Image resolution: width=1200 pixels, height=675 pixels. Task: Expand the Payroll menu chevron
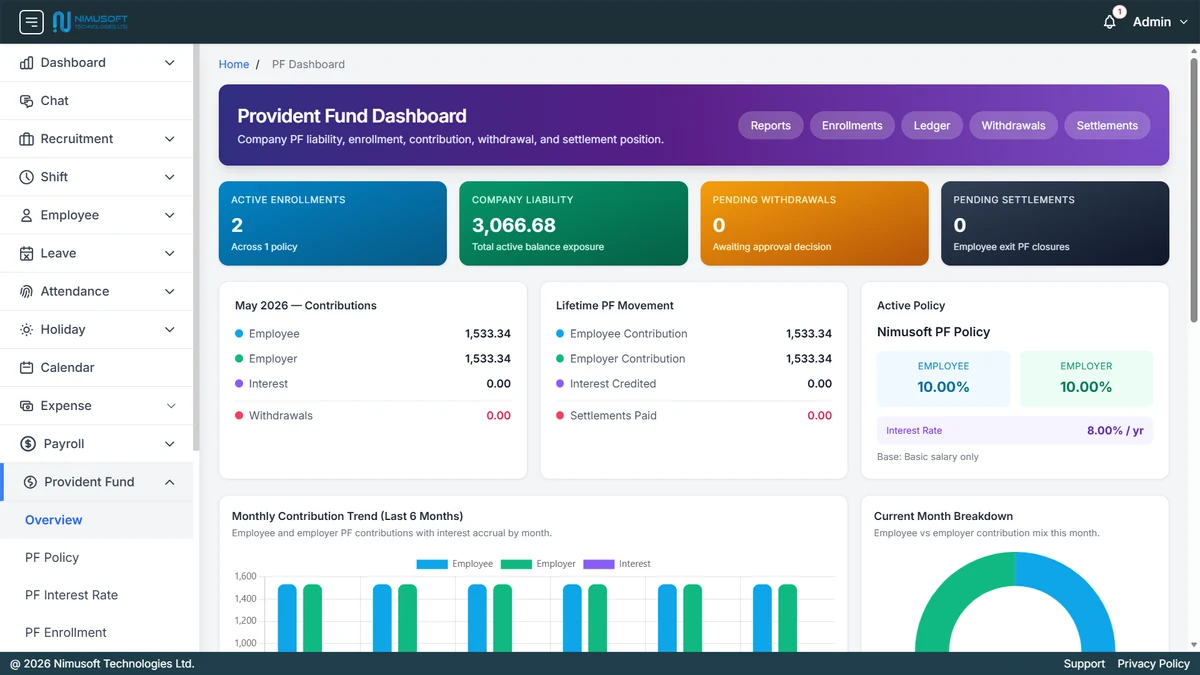point(170,444)
